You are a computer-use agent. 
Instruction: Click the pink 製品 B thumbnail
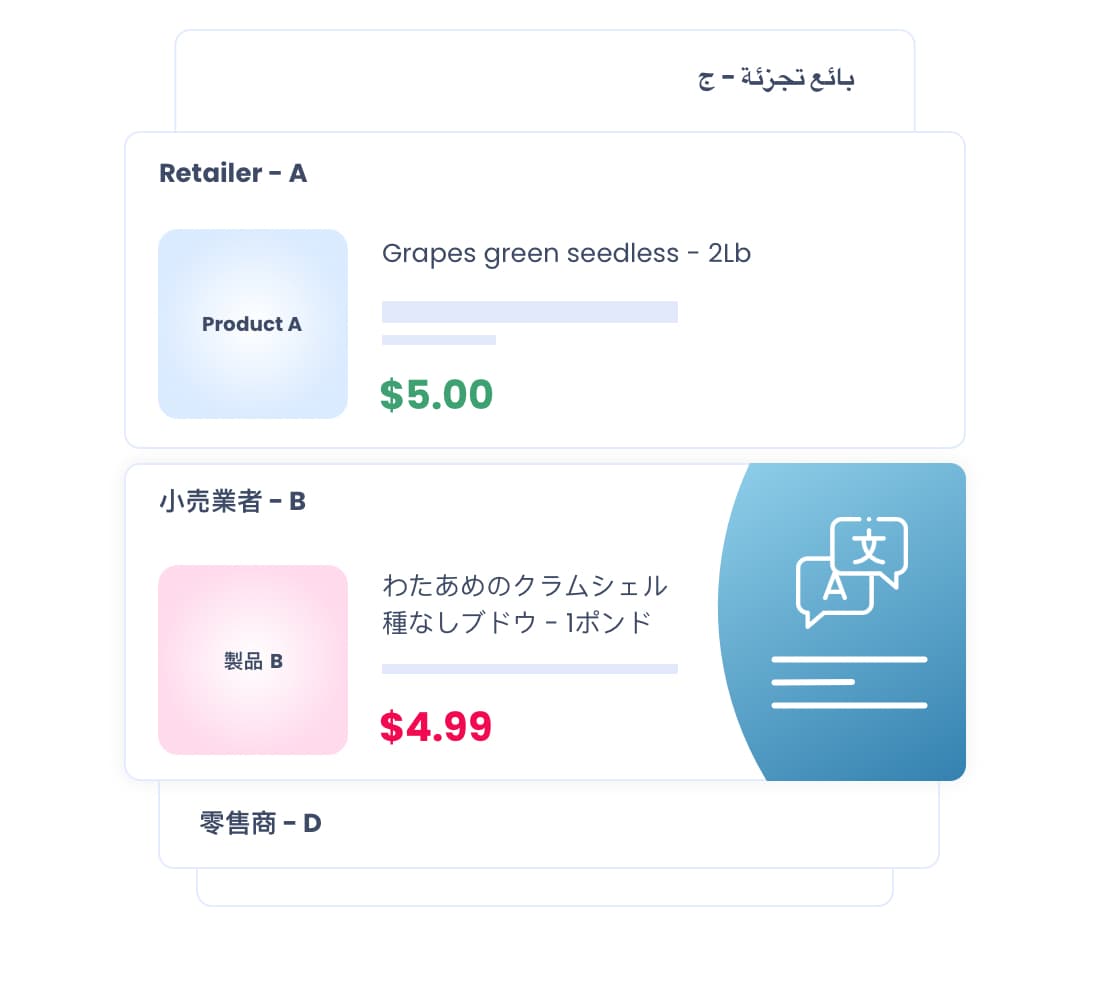click(x=252, y=660)
